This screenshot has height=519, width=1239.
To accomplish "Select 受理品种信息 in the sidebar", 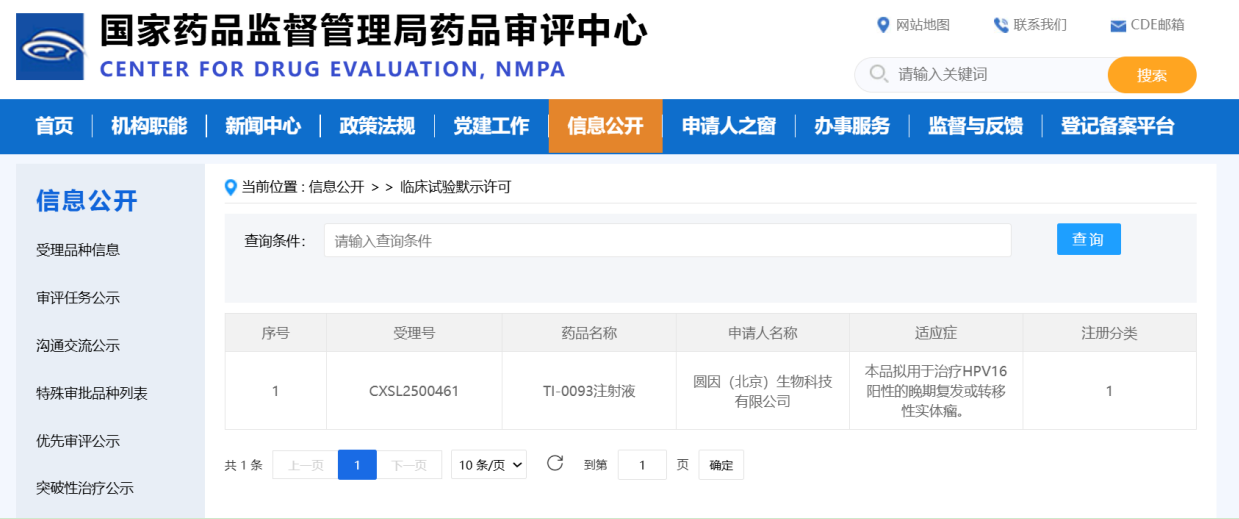I will coord(78,250).
